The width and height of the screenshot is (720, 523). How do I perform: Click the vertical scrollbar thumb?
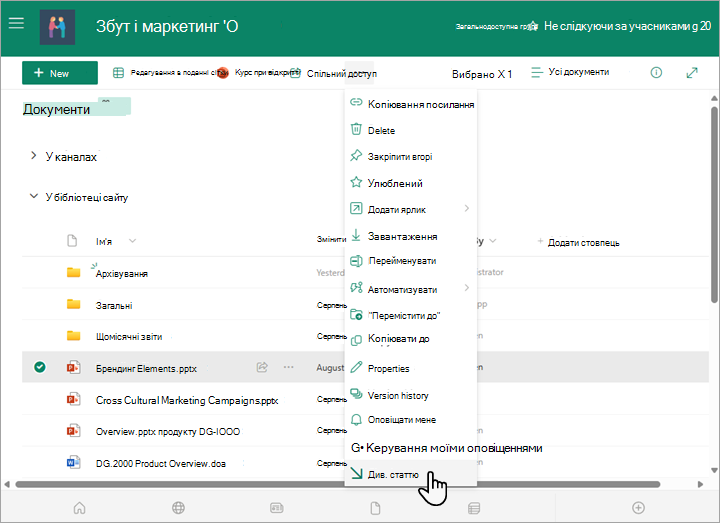pos(714,204)
